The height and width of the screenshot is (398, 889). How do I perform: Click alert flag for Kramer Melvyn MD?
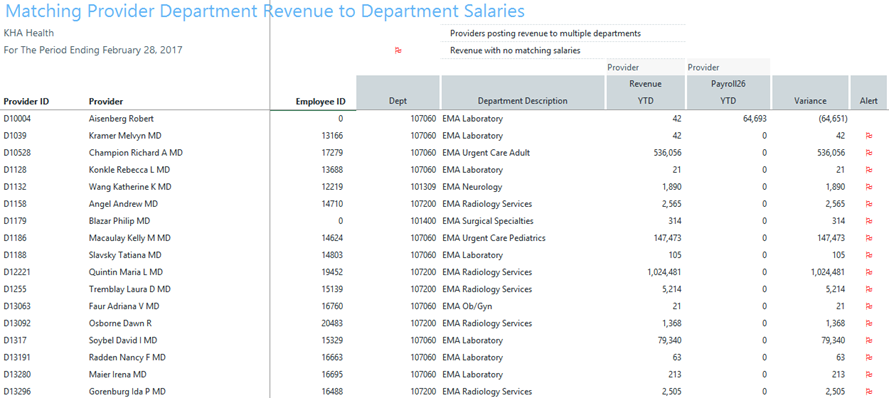coord(868,136)
